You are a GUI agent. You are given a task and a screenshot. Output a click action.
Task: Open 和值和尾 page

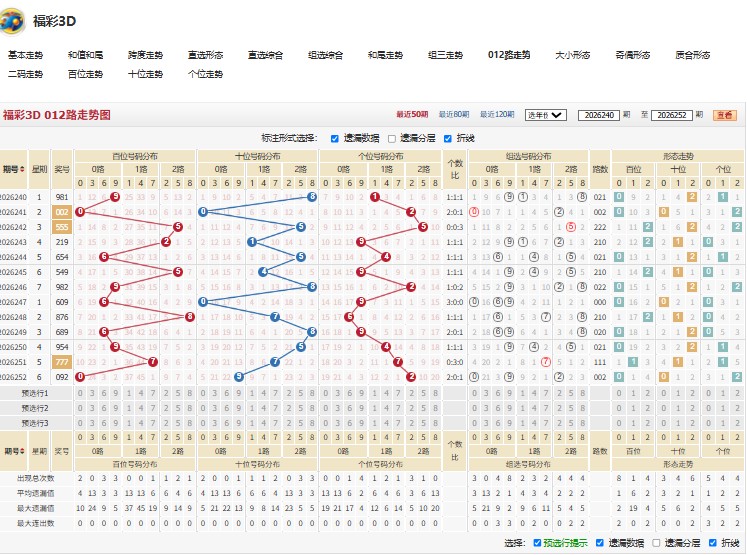coord(85,55)
